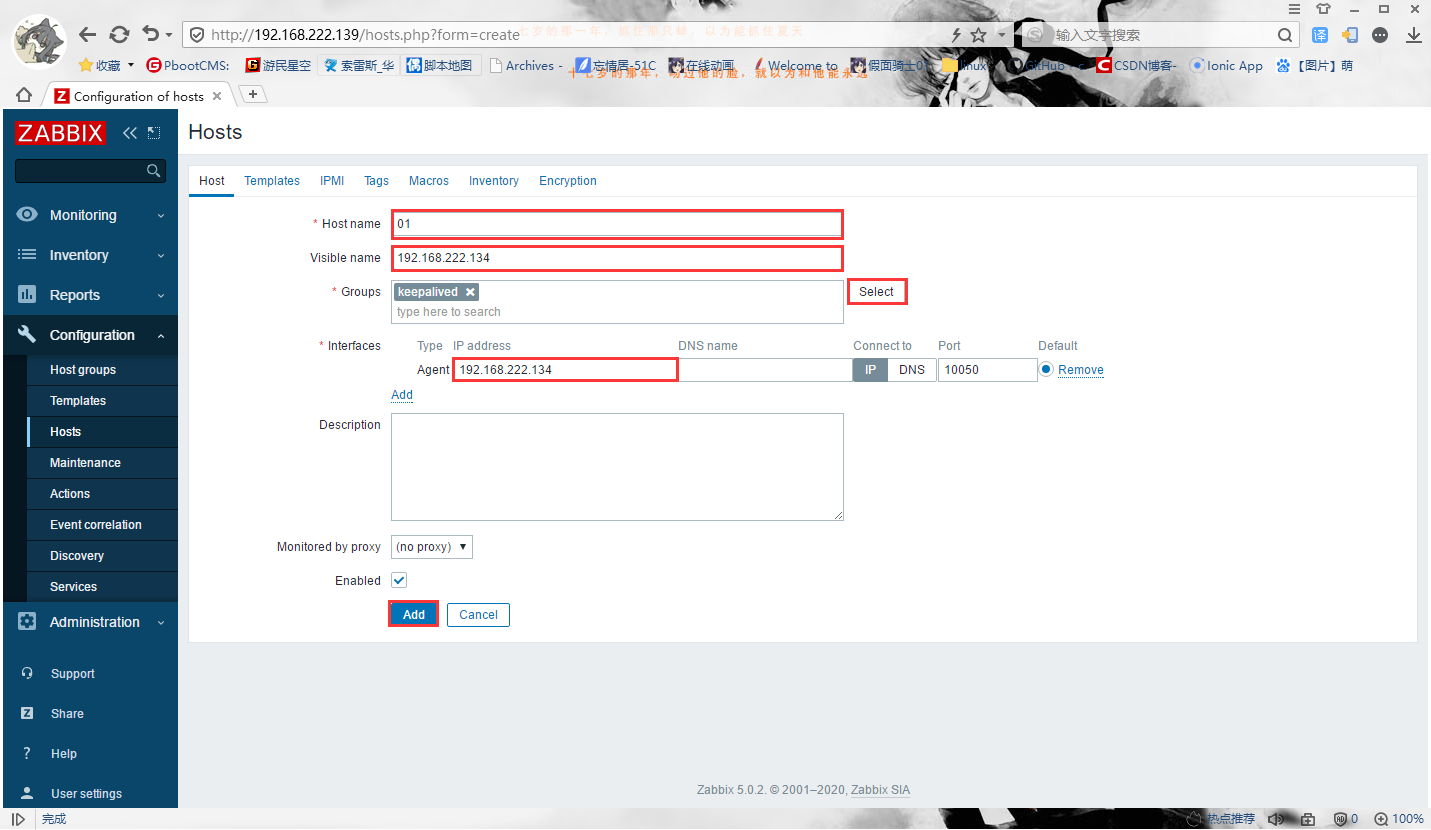The image size is (1431, 830).
Task: Click the Cancel button
Action: (478, 614)
